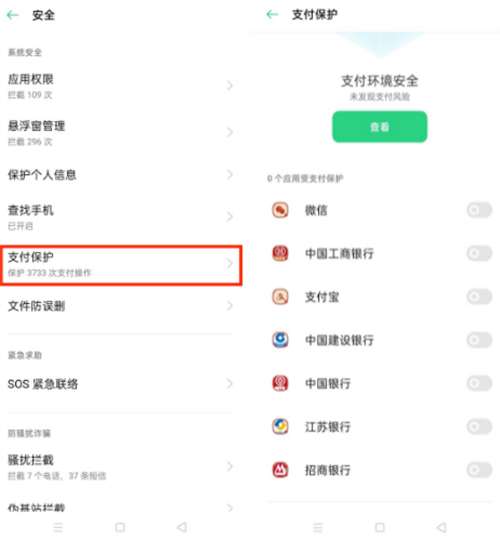Open 文件防误删 chevron arrow
Screen dimensions: 500x541
click(229, 306)
